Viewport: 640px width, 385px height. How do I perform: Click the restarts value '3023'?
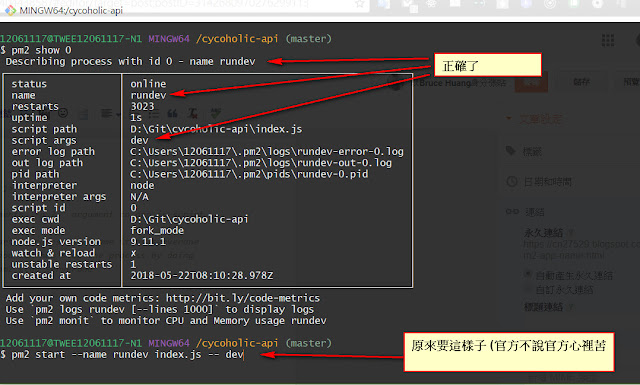point(142,106)
